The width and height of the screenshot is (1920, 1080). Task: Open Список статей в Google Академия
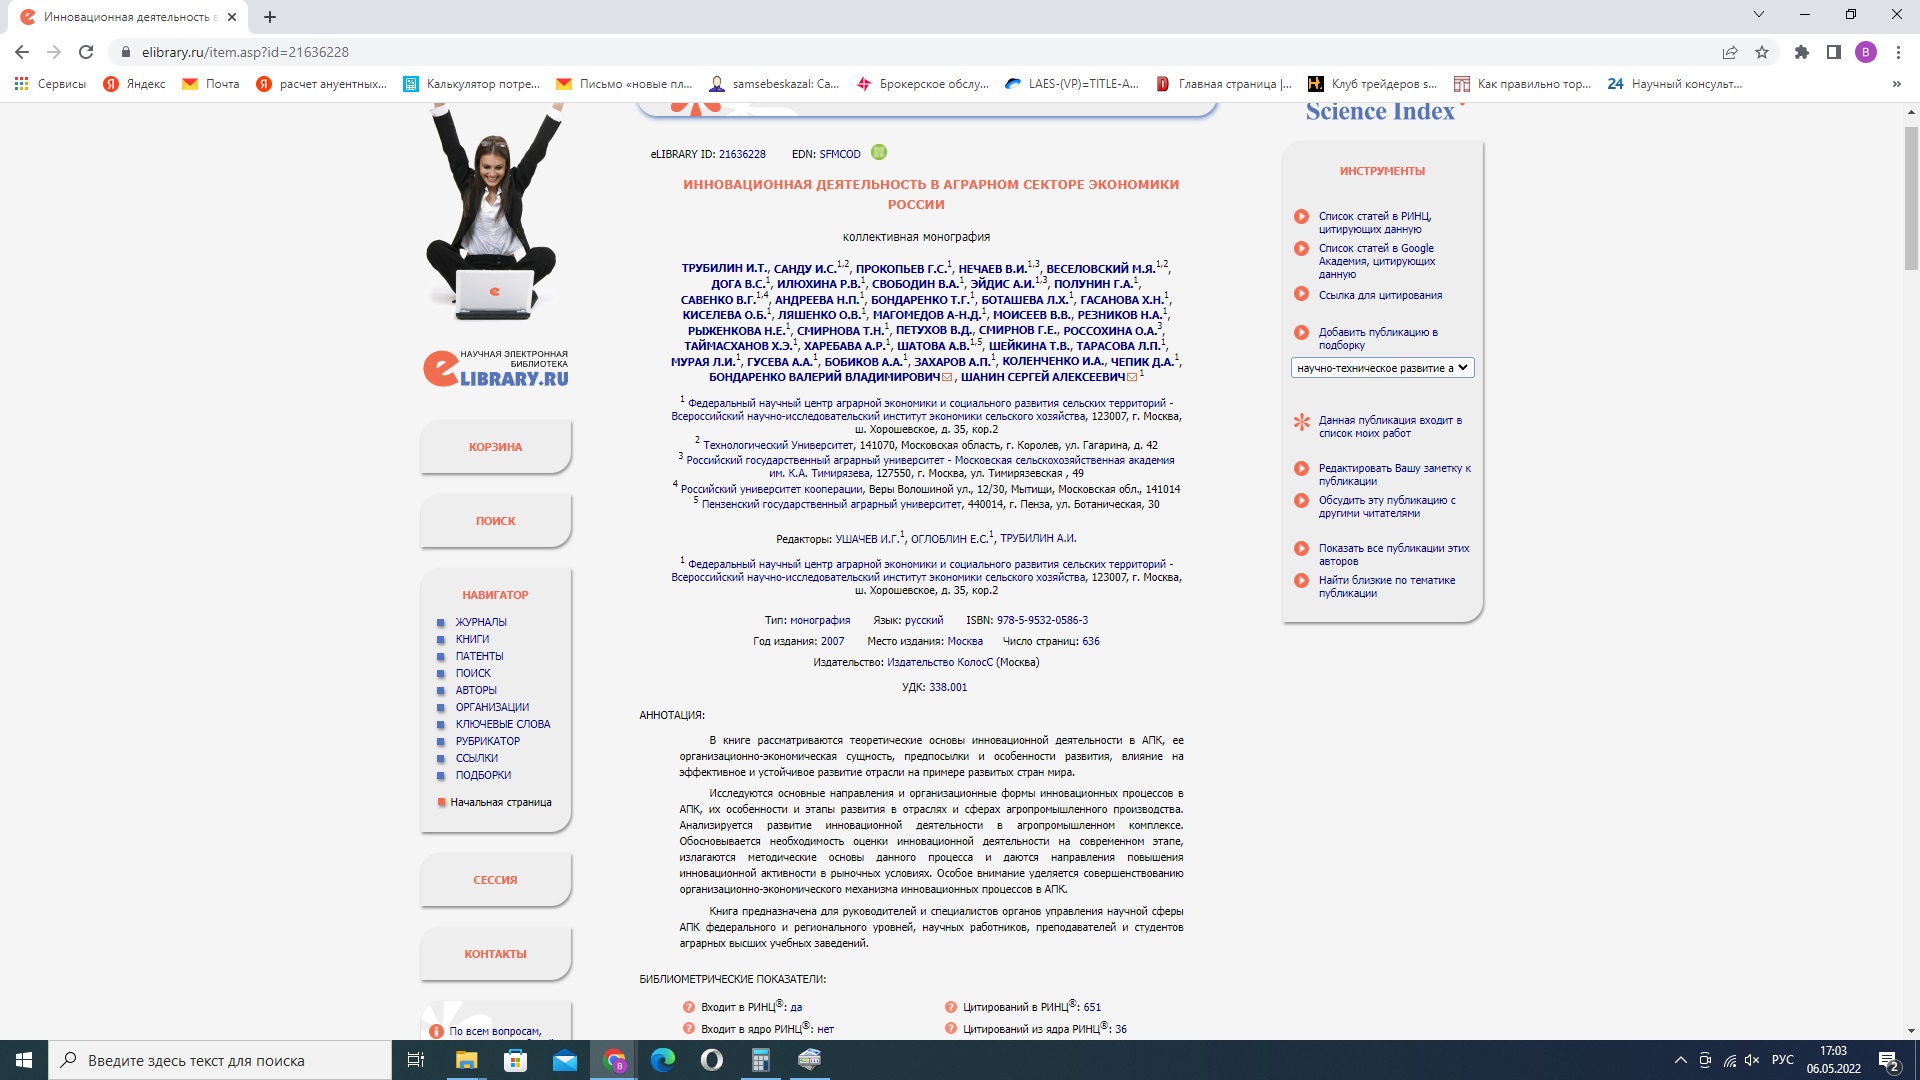(x=1376, y=261)
